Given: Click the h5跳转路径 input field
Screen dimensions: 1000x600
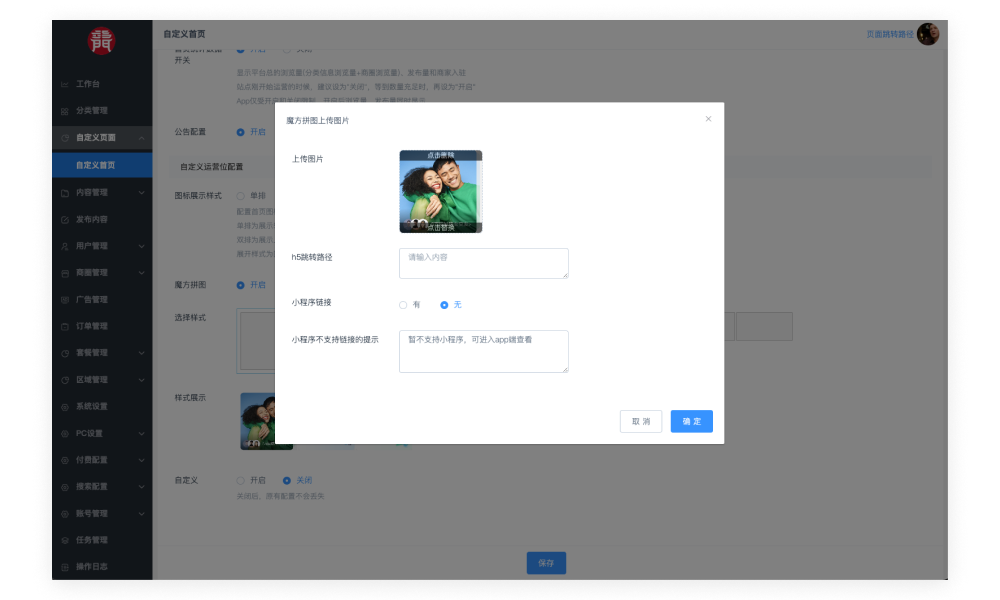Looking at the screenshot, I should pos(483,263).
